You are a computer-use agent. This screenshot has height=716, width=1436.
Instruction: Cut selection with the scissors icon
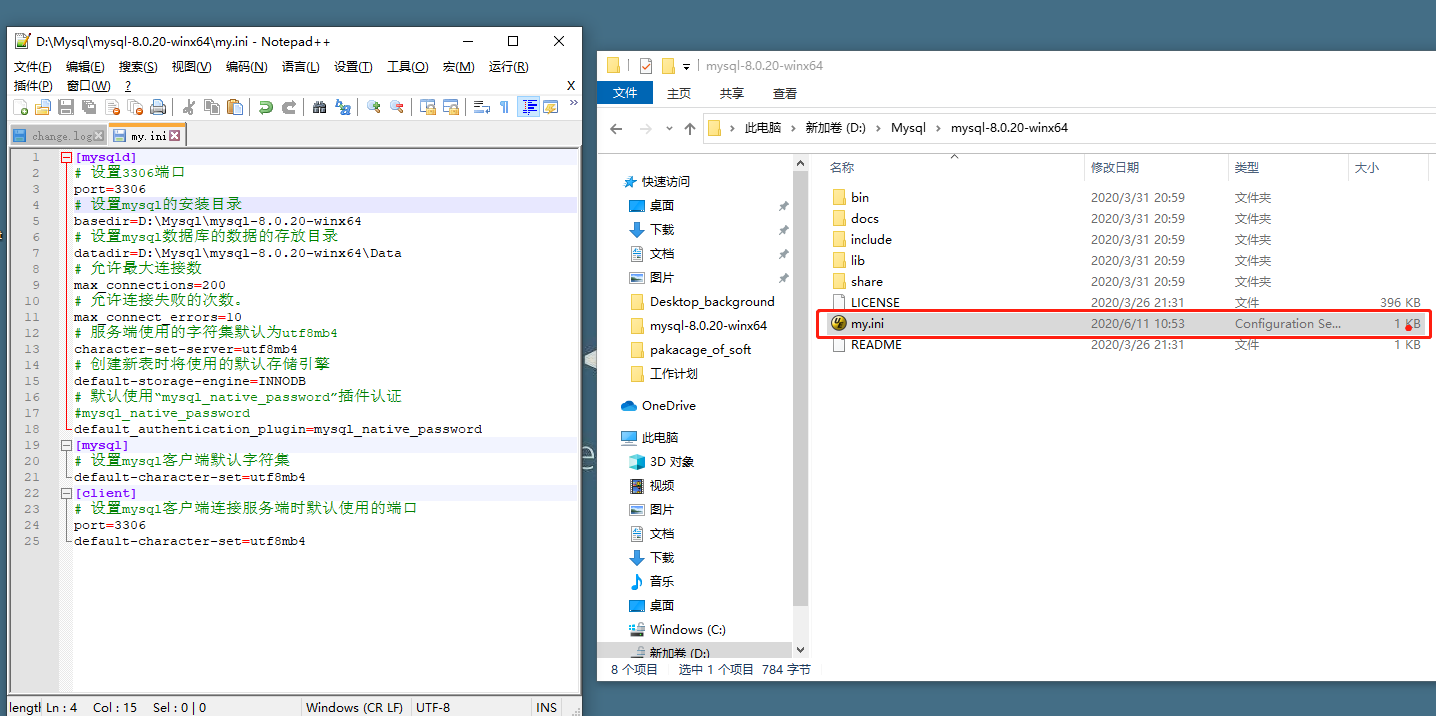[x=188, y=107]
